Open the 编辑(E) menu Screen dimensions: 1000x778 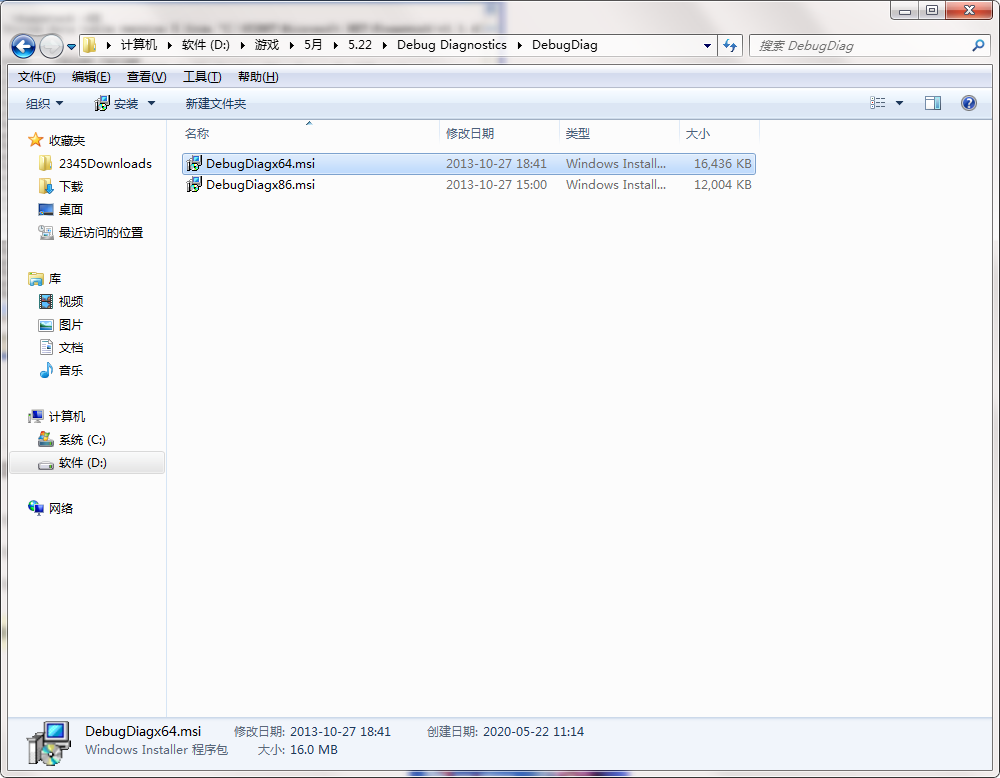91,77
